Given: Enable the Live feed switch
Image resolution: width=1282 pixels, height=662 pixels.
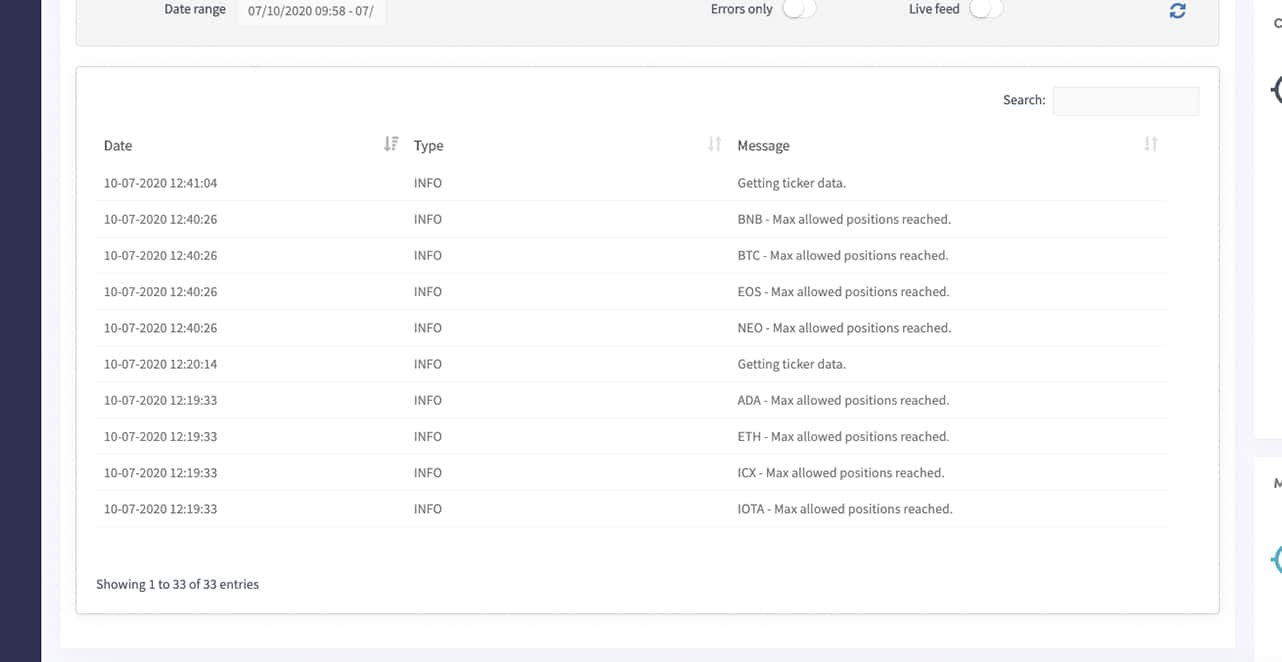Looking at the screenshot, I should point(986,9).
